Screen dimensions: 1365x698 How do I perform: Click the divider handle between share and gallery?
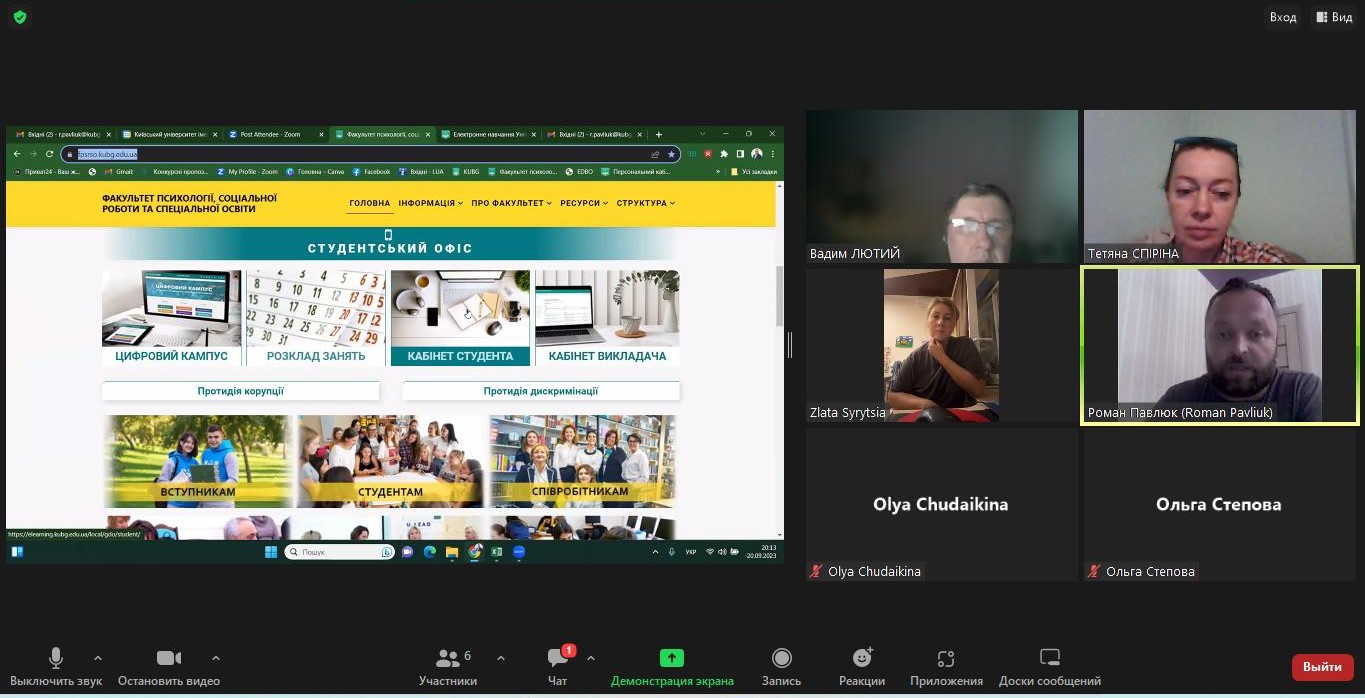pos(790,345)
